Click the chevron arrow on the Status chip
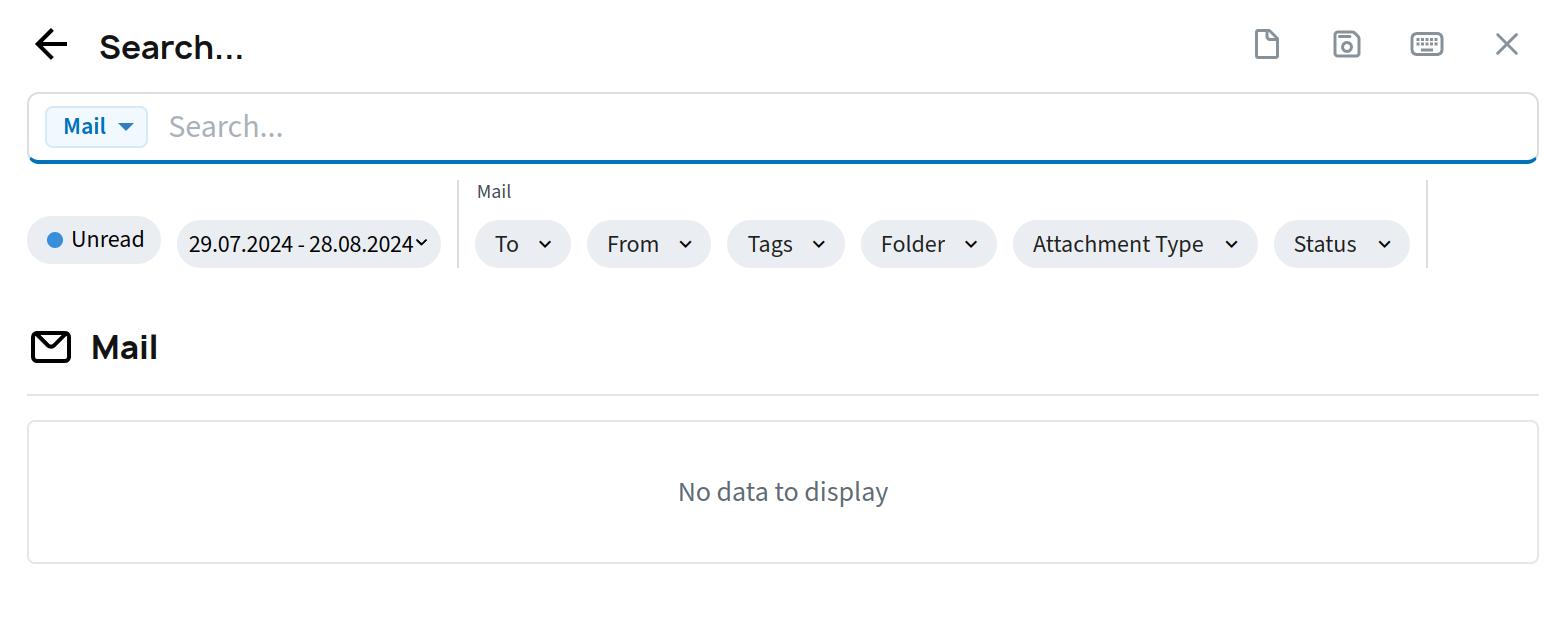1562x625 pixels. [x=1384, y=244]
